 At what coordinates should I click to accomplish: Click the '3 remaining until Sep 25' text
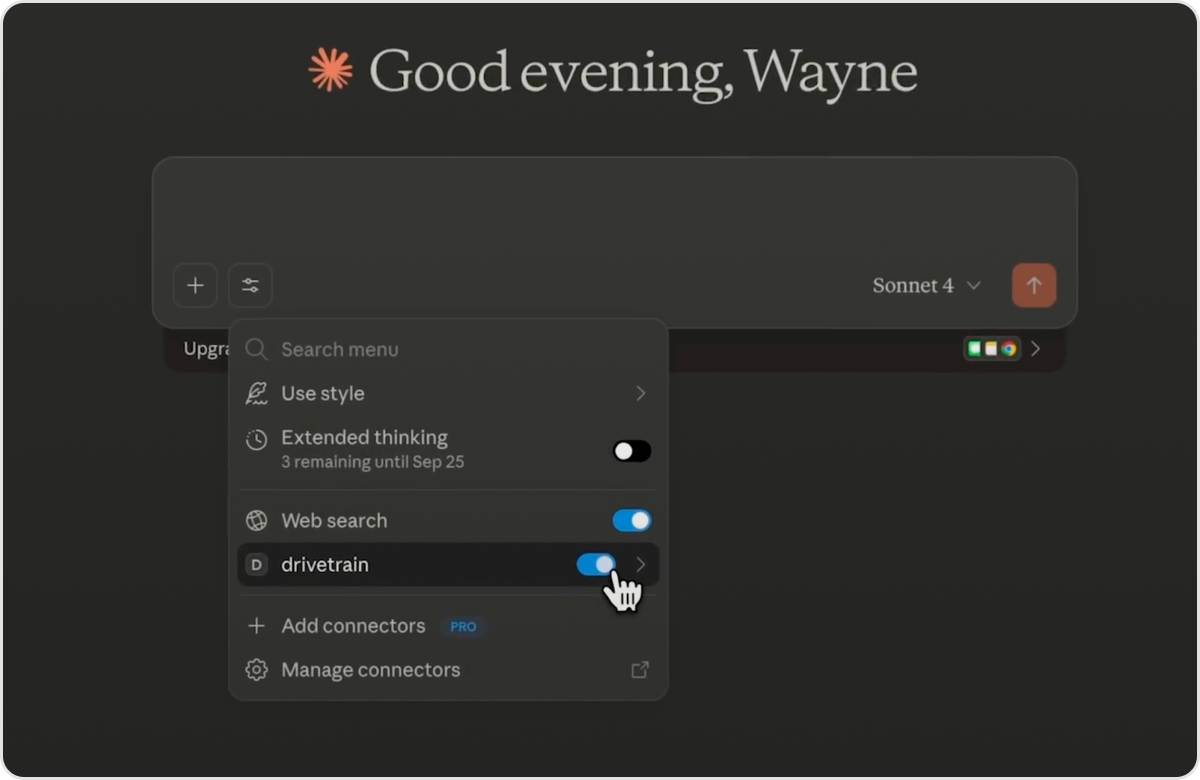pyautogui.click(x=373, y=462)
